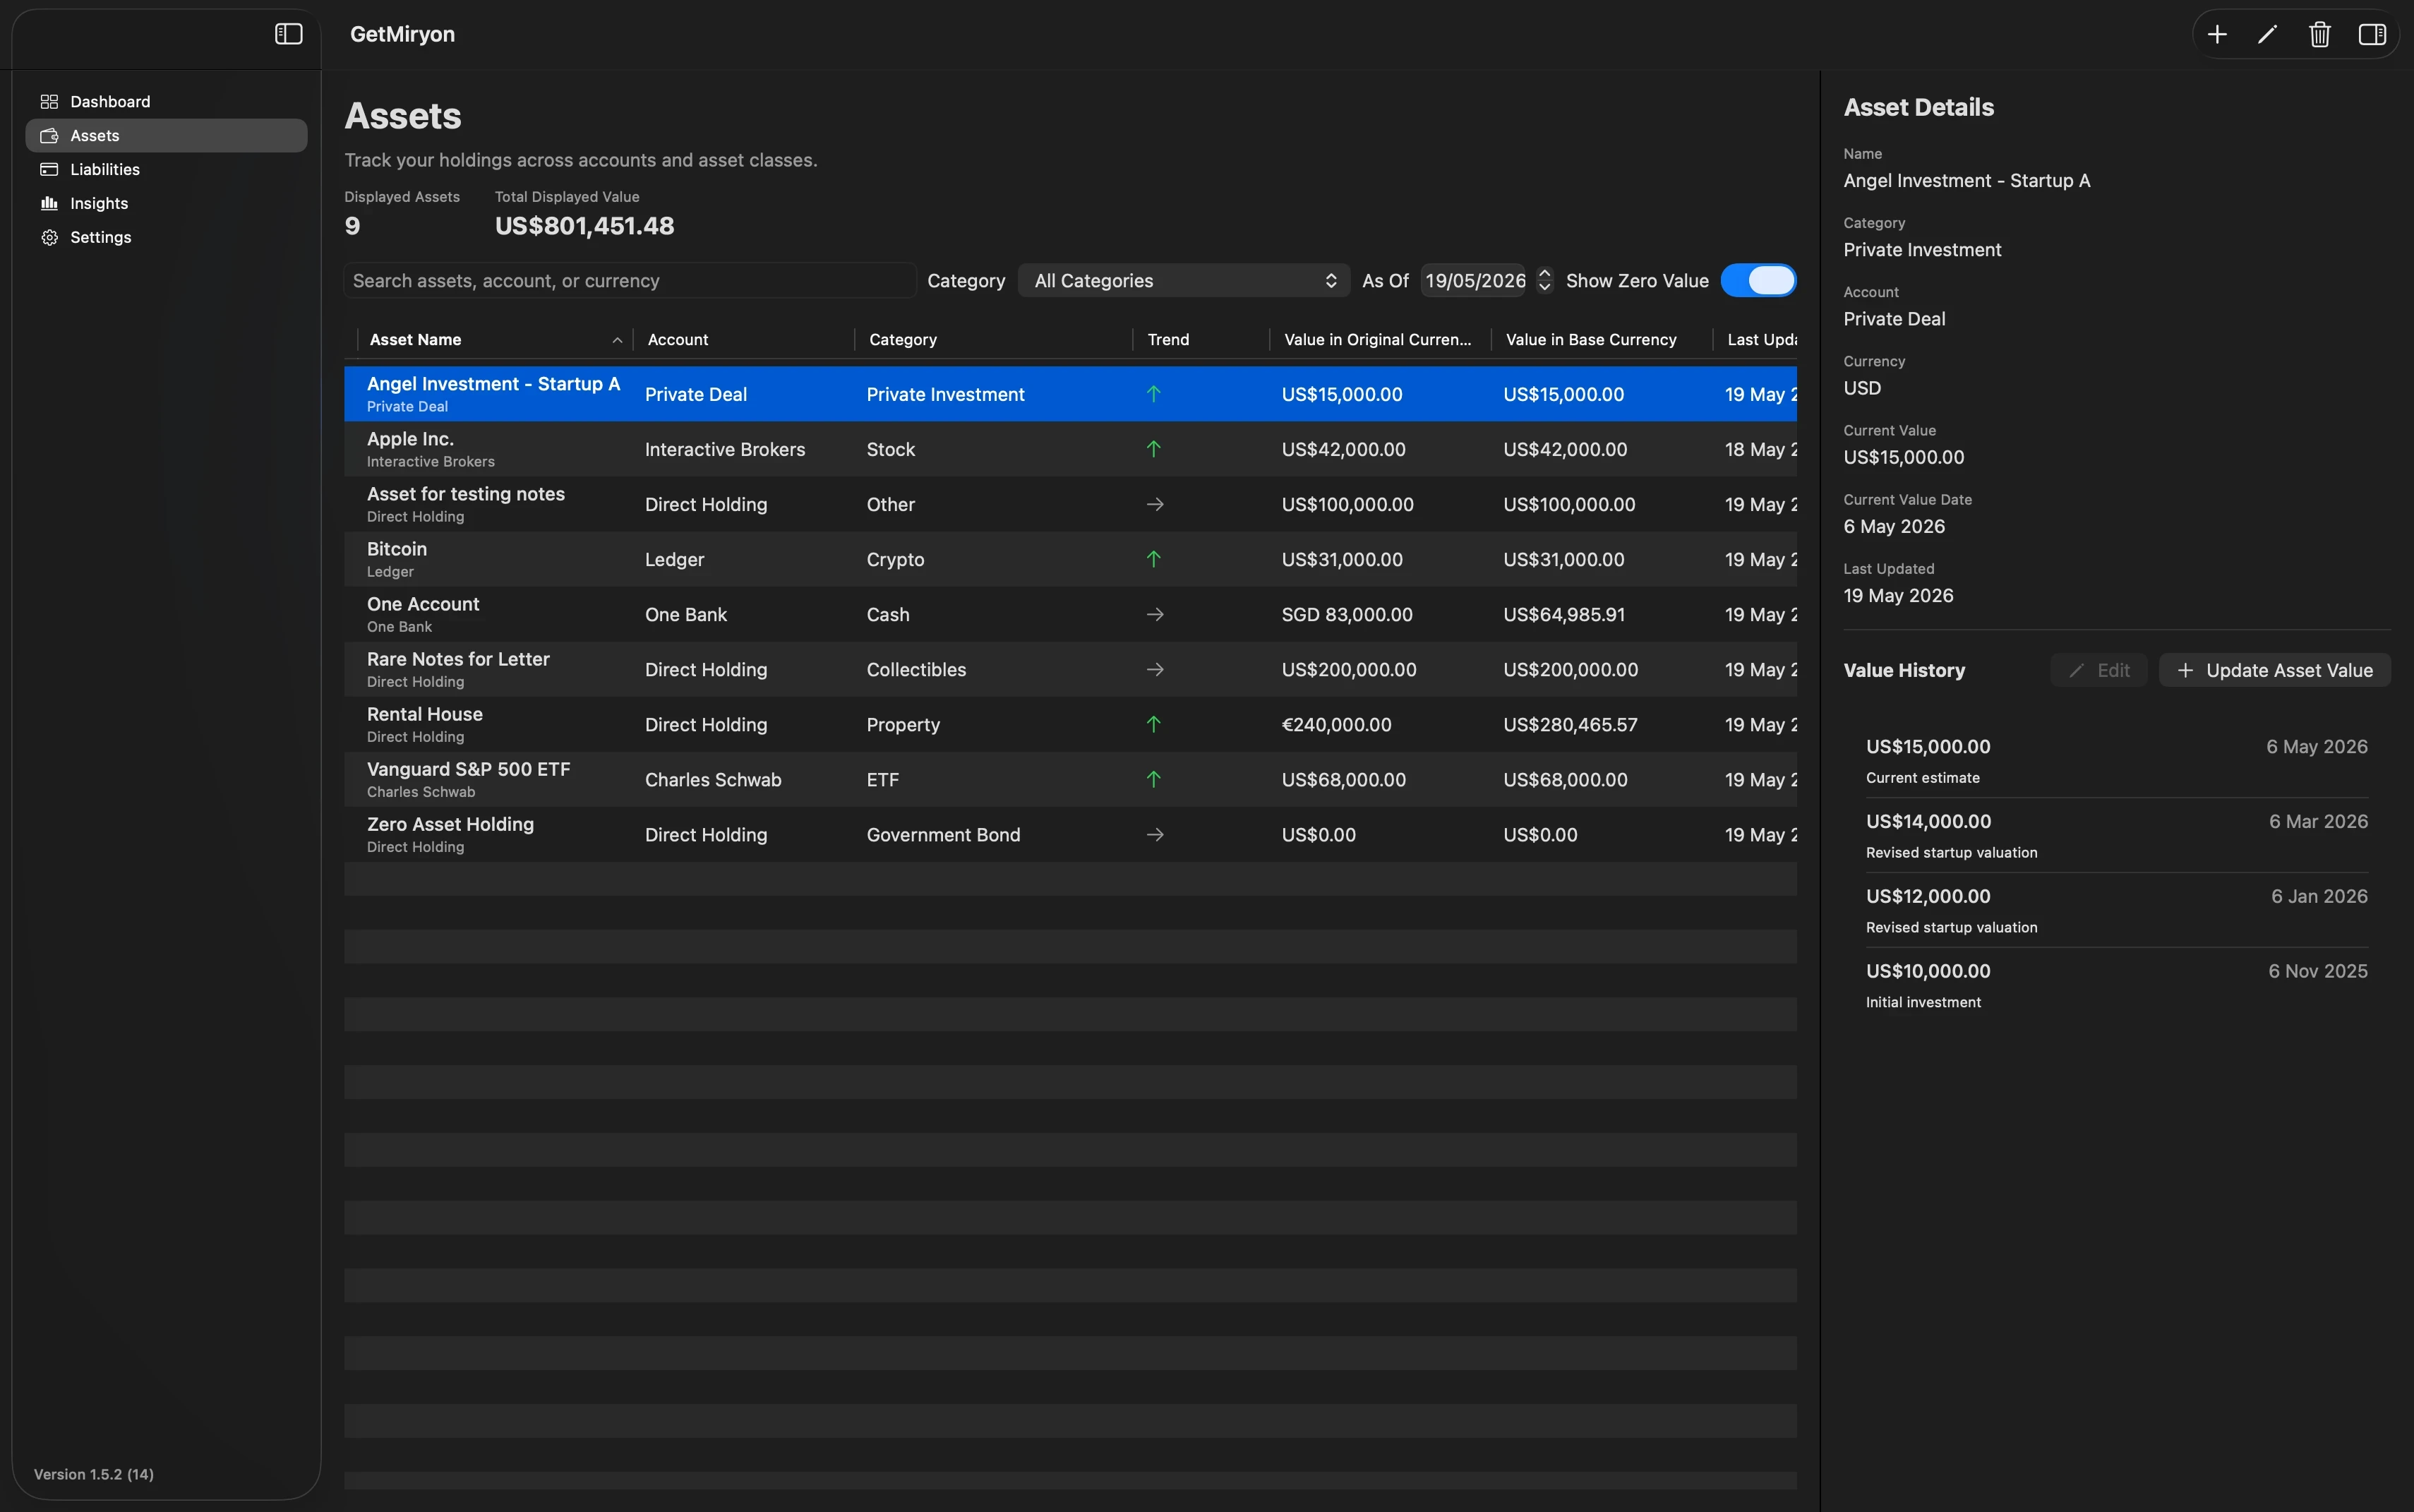Select the US$10,000.00 Initial investment entry
Image resolution: width=2414 pixels, height=1512 pixels.
point(2116,985)
